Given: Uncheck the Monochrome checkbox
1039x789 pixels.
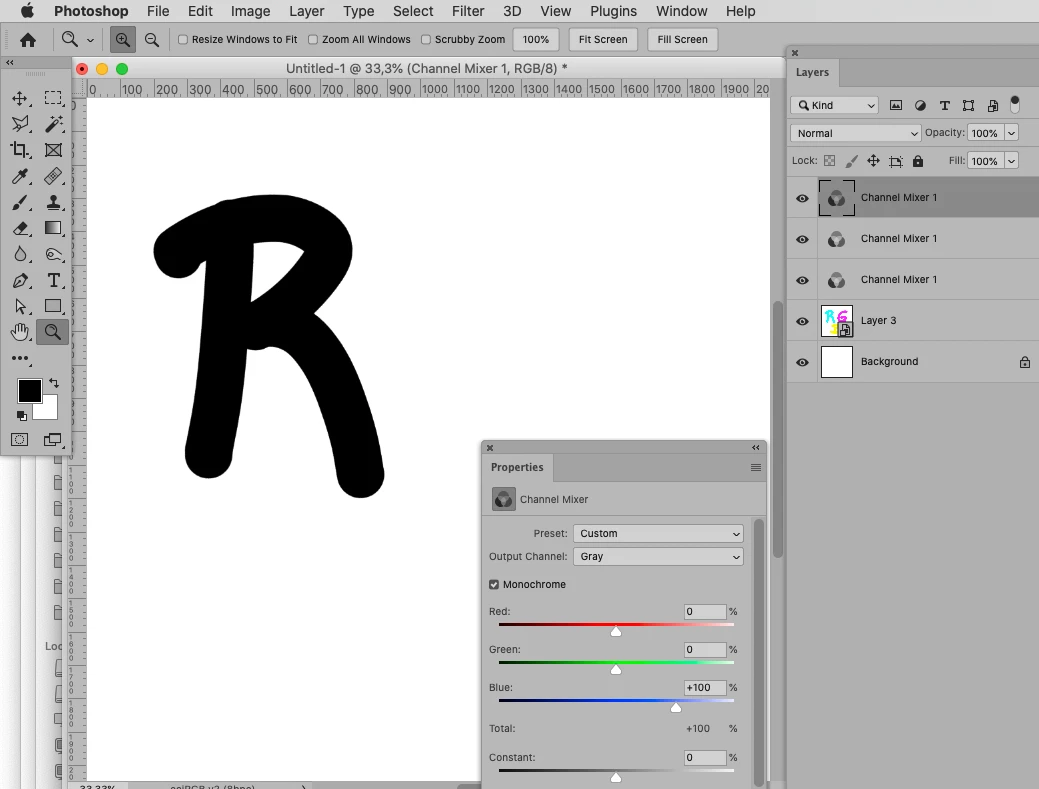Looking at the screenshot, I should pyautogui.click(x=494, y=584).
